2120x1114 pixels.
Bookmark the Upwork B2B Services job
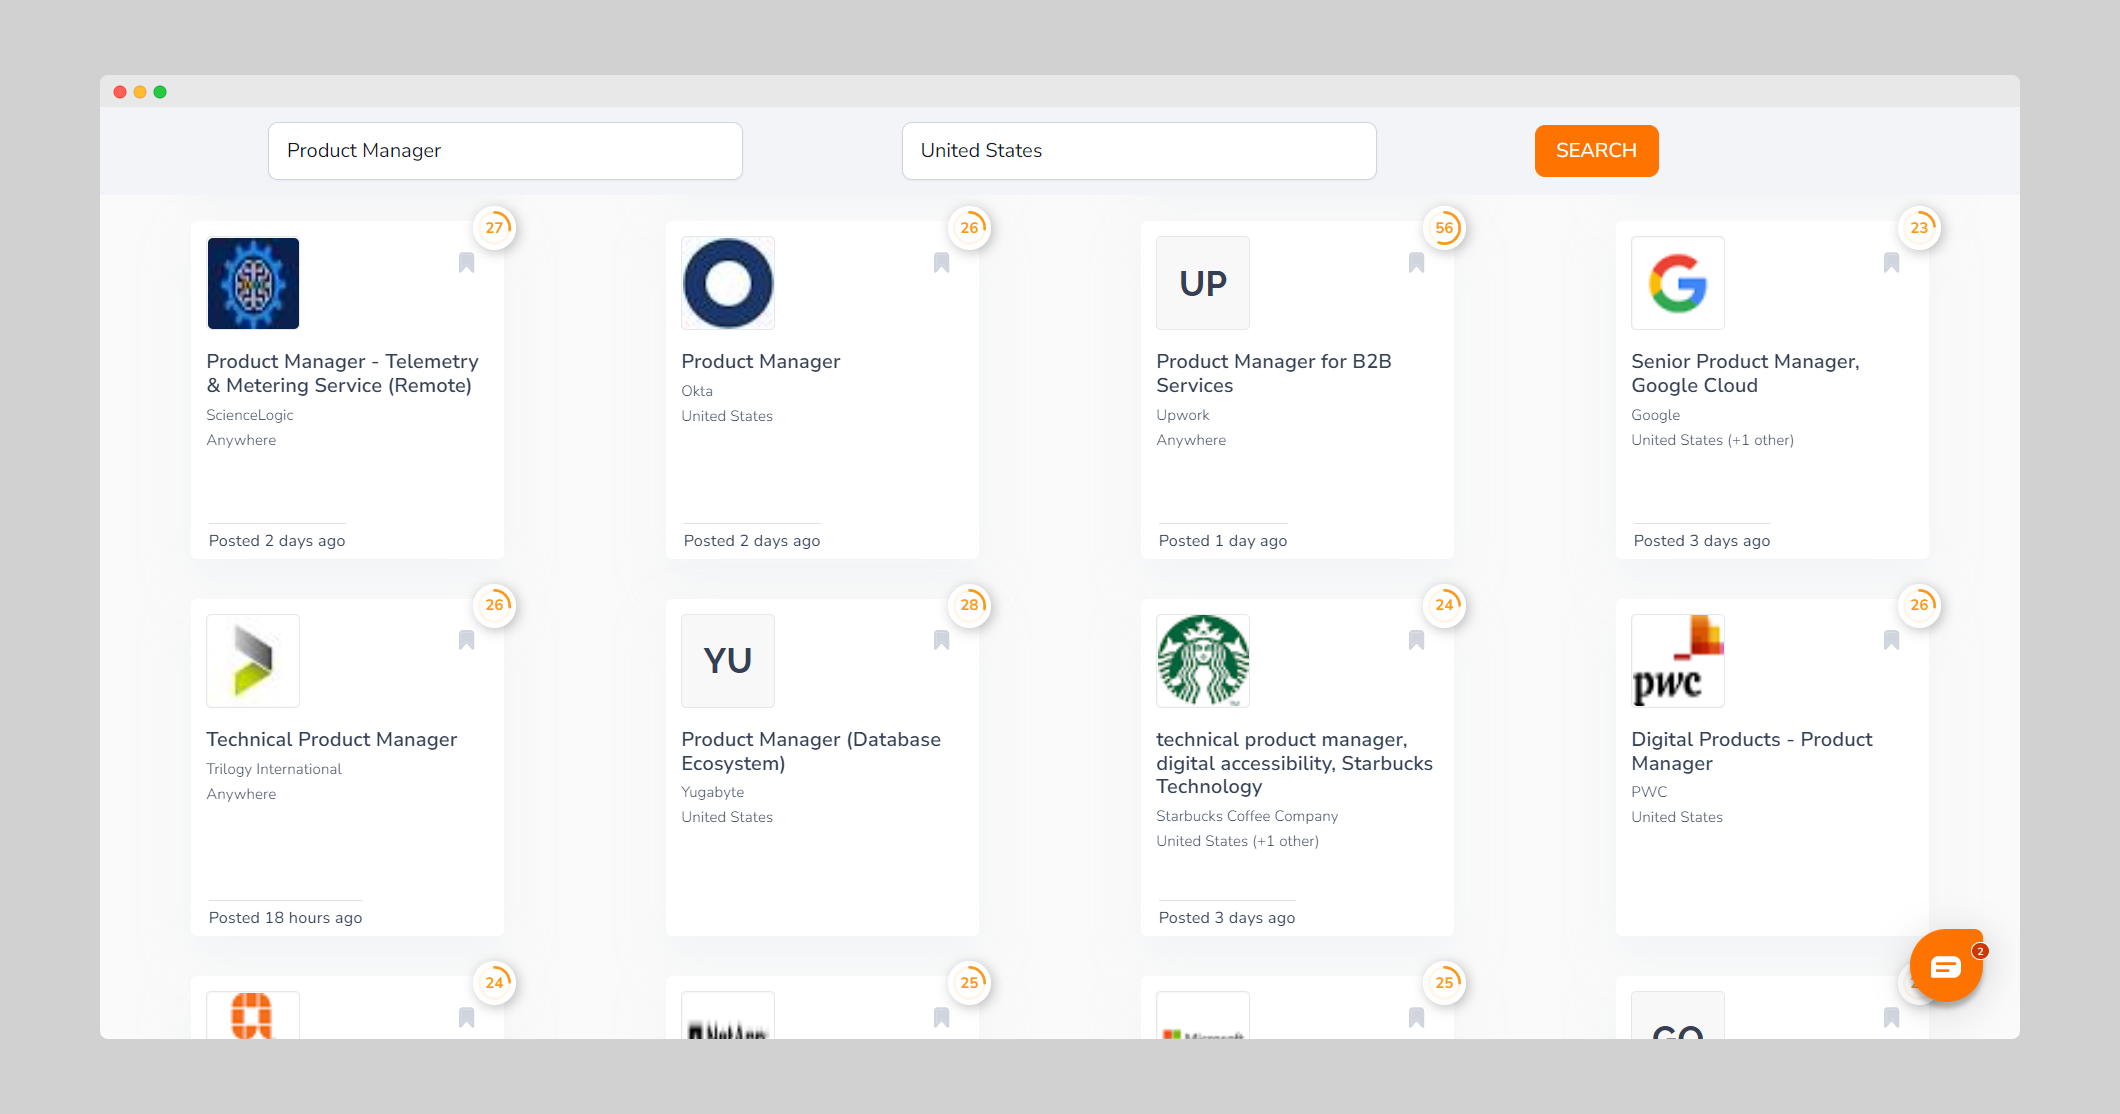pyautogui.click(x=1416, y=263)
